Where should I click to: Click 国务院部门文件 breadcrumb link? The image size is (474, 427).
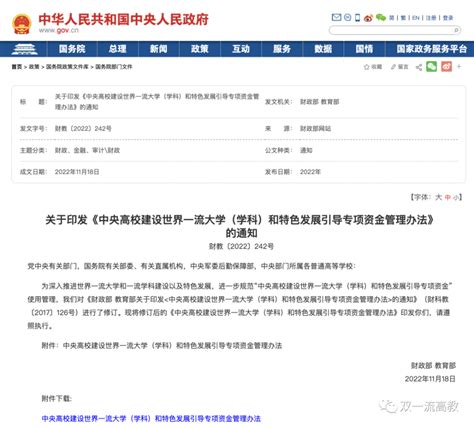(114, 67)
